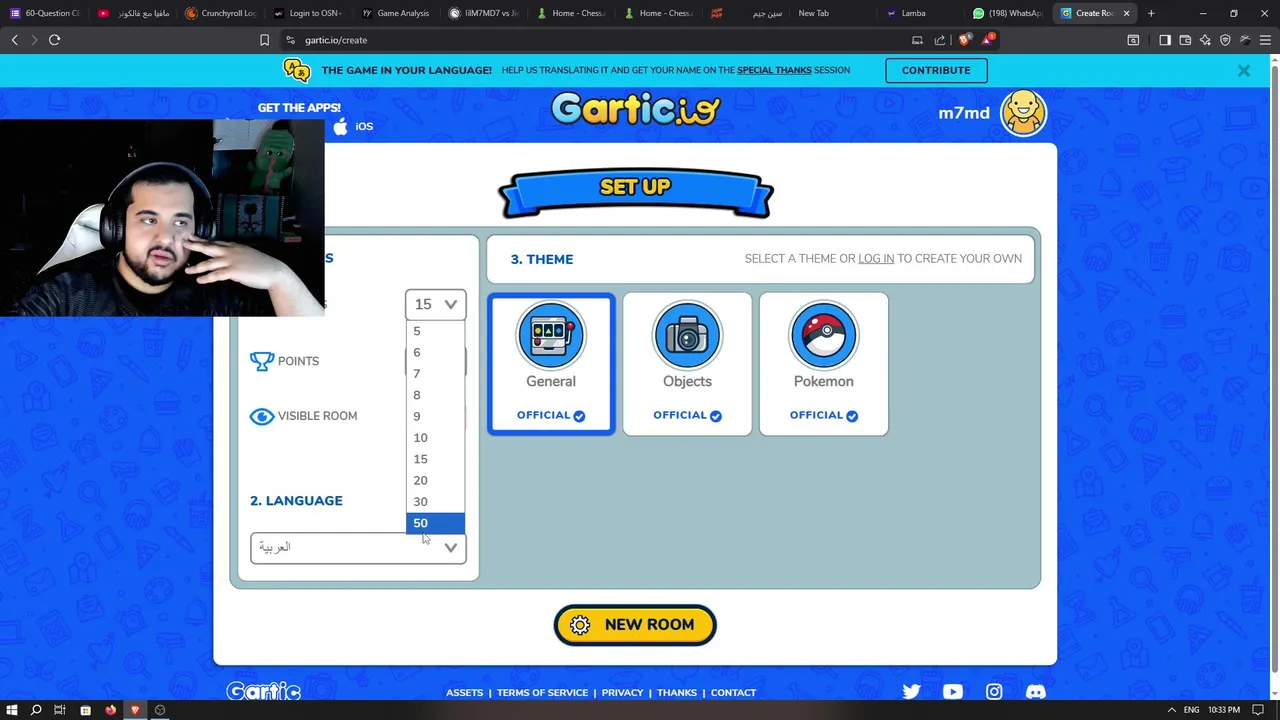Viewport: 1280px width, 720px height.
Task: Choose 9 in players list
Action: coord(435,416)
